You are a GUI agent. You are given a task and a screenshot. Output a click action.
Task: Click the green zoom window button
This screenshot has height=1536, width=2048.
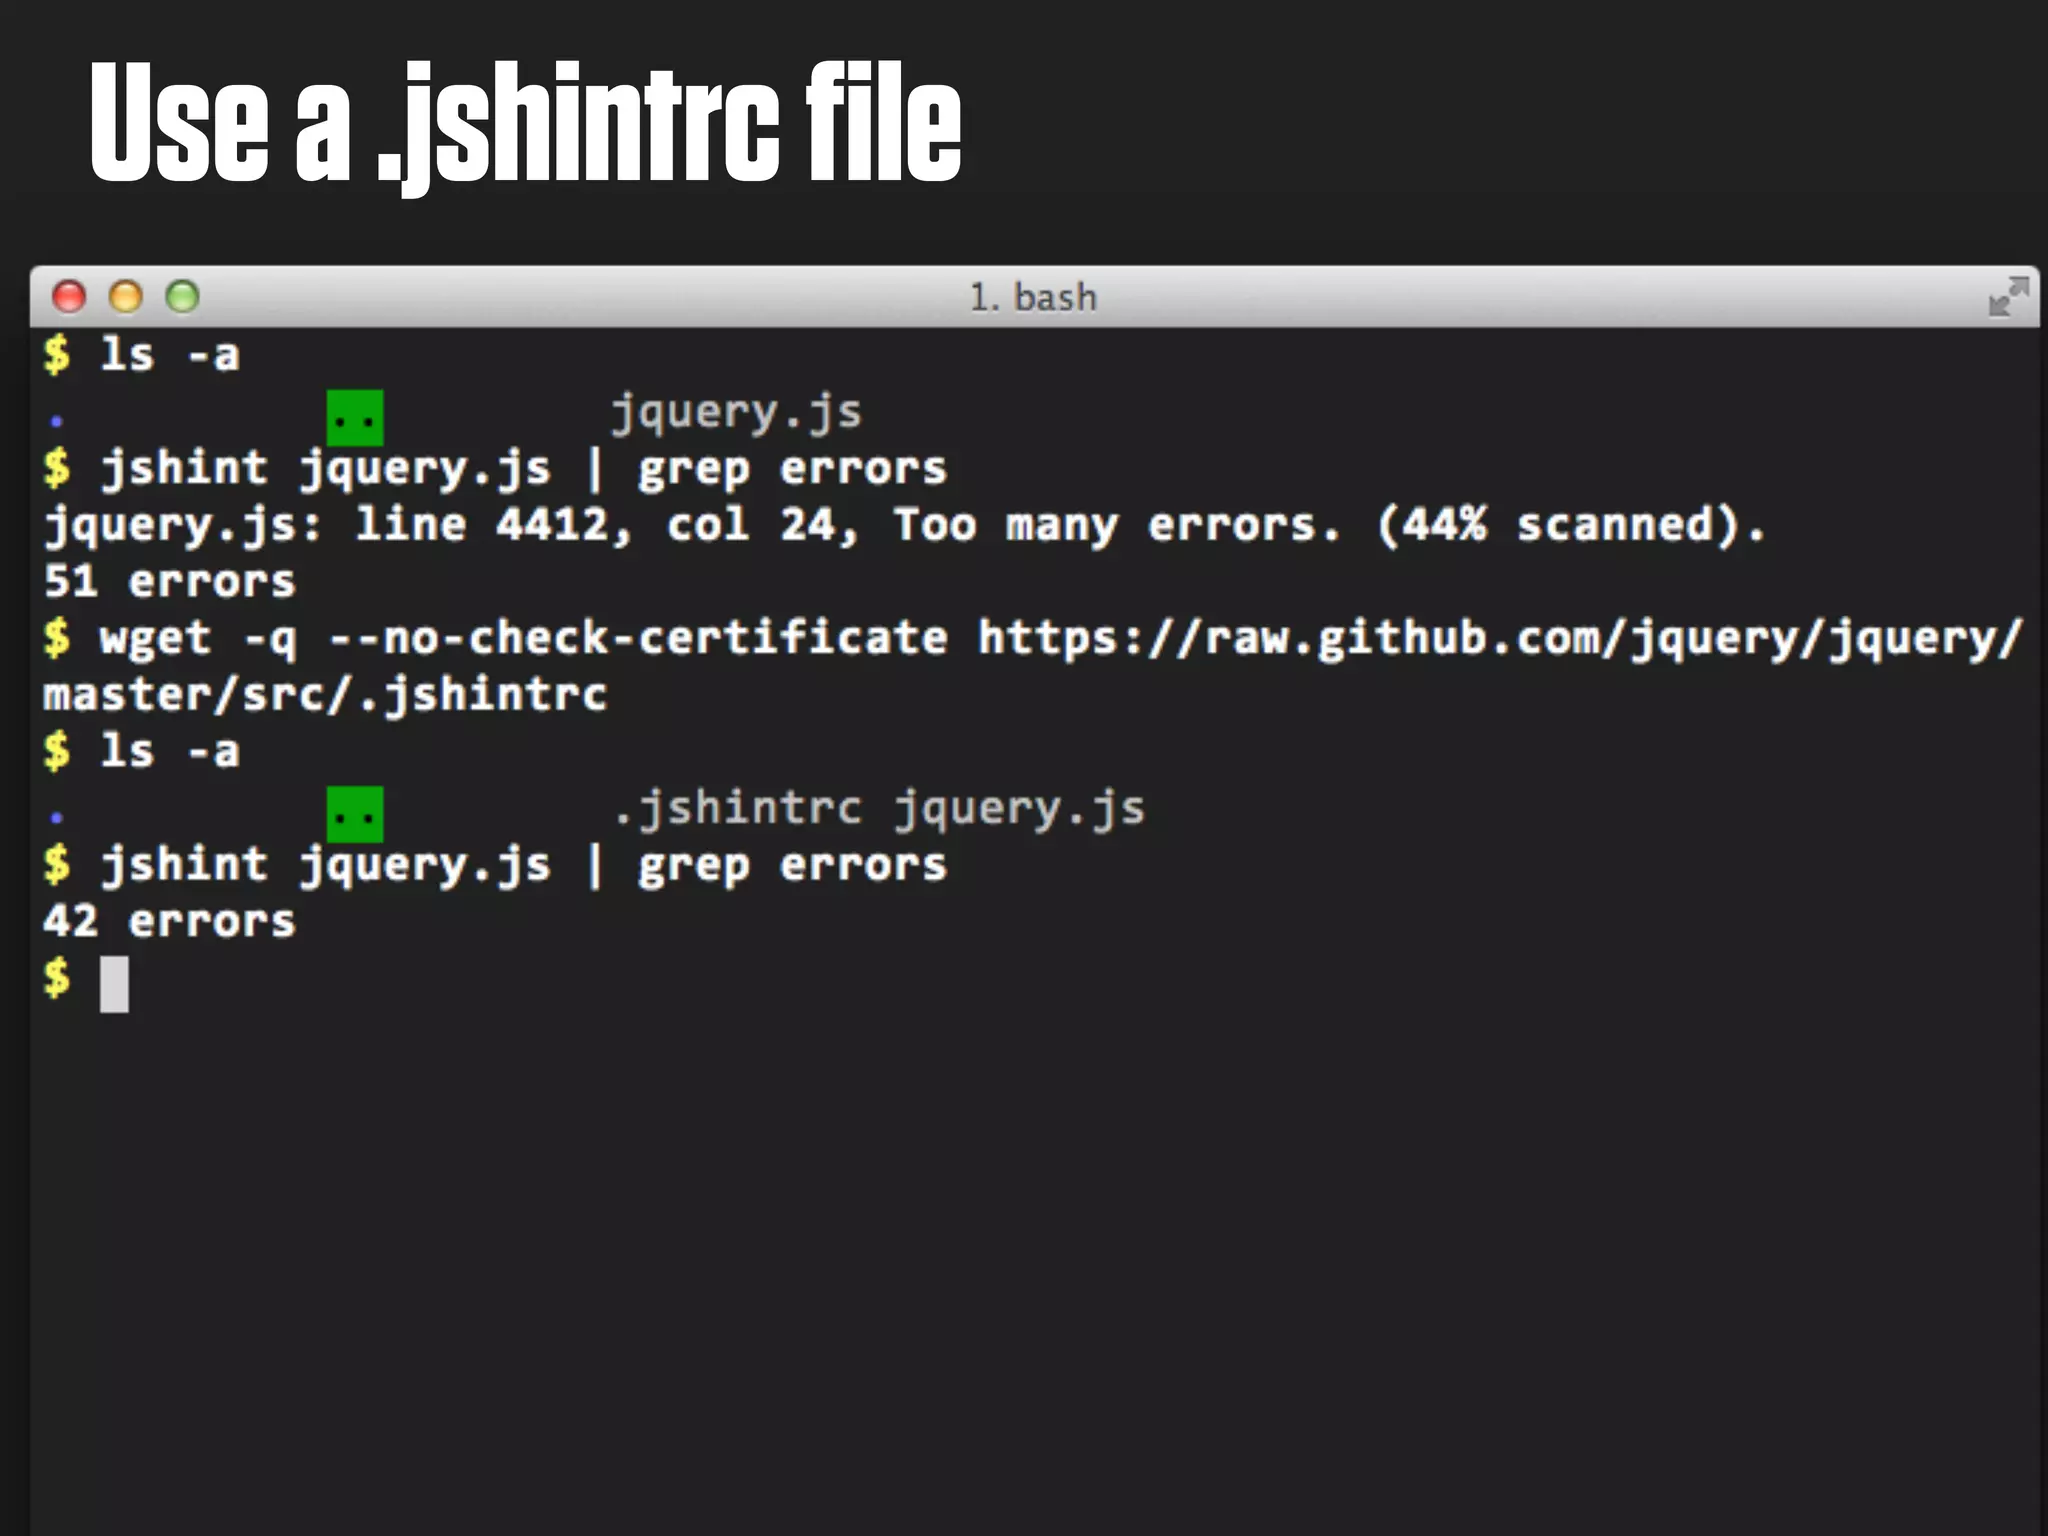pos(182,297)
